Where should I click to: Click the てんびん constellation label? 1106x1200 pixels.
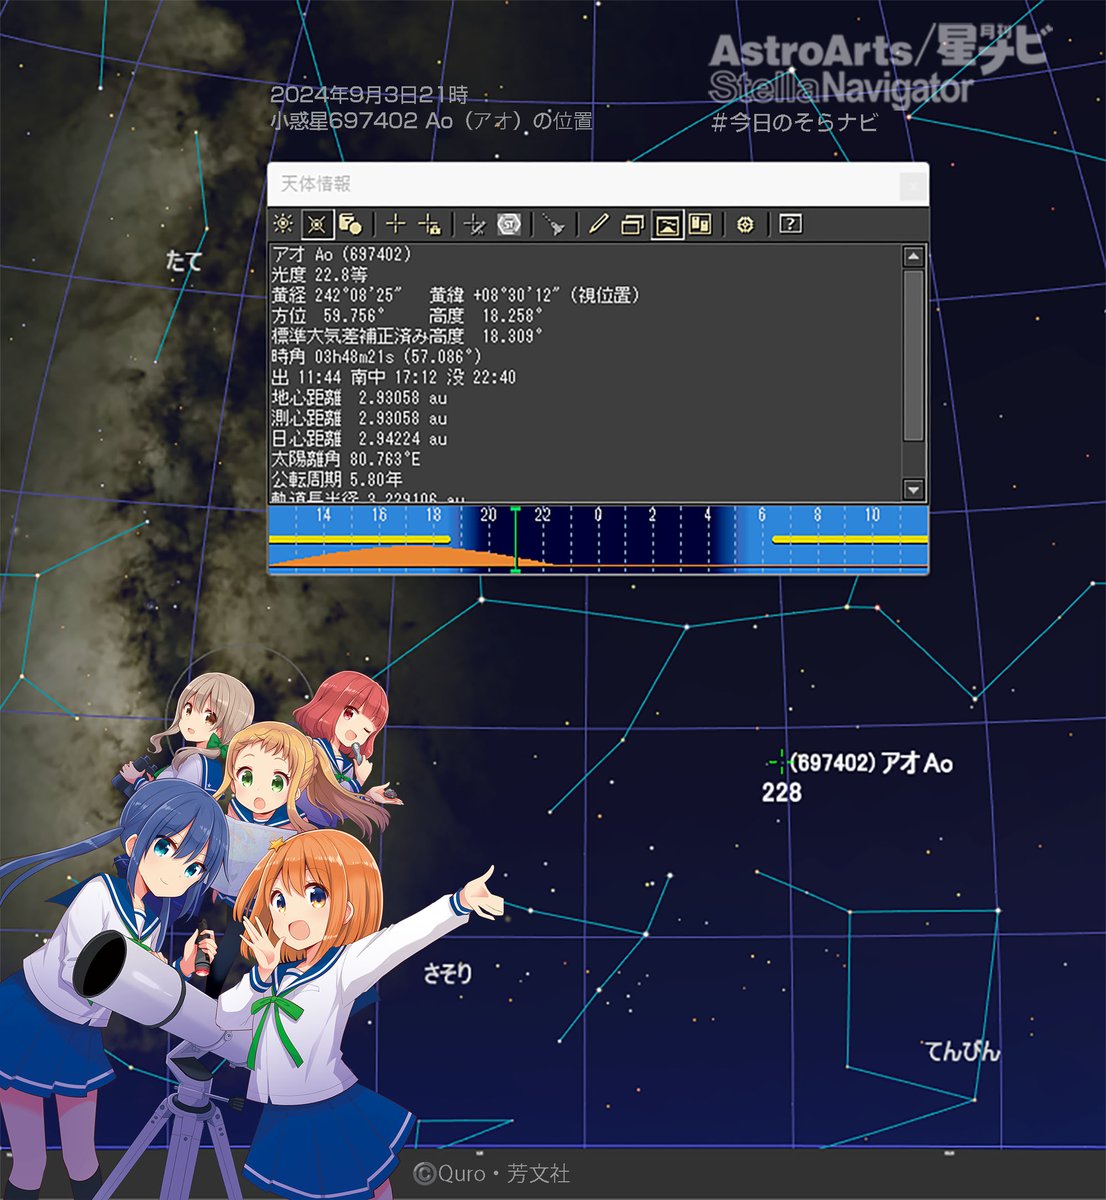click(x=963, y=1052)
